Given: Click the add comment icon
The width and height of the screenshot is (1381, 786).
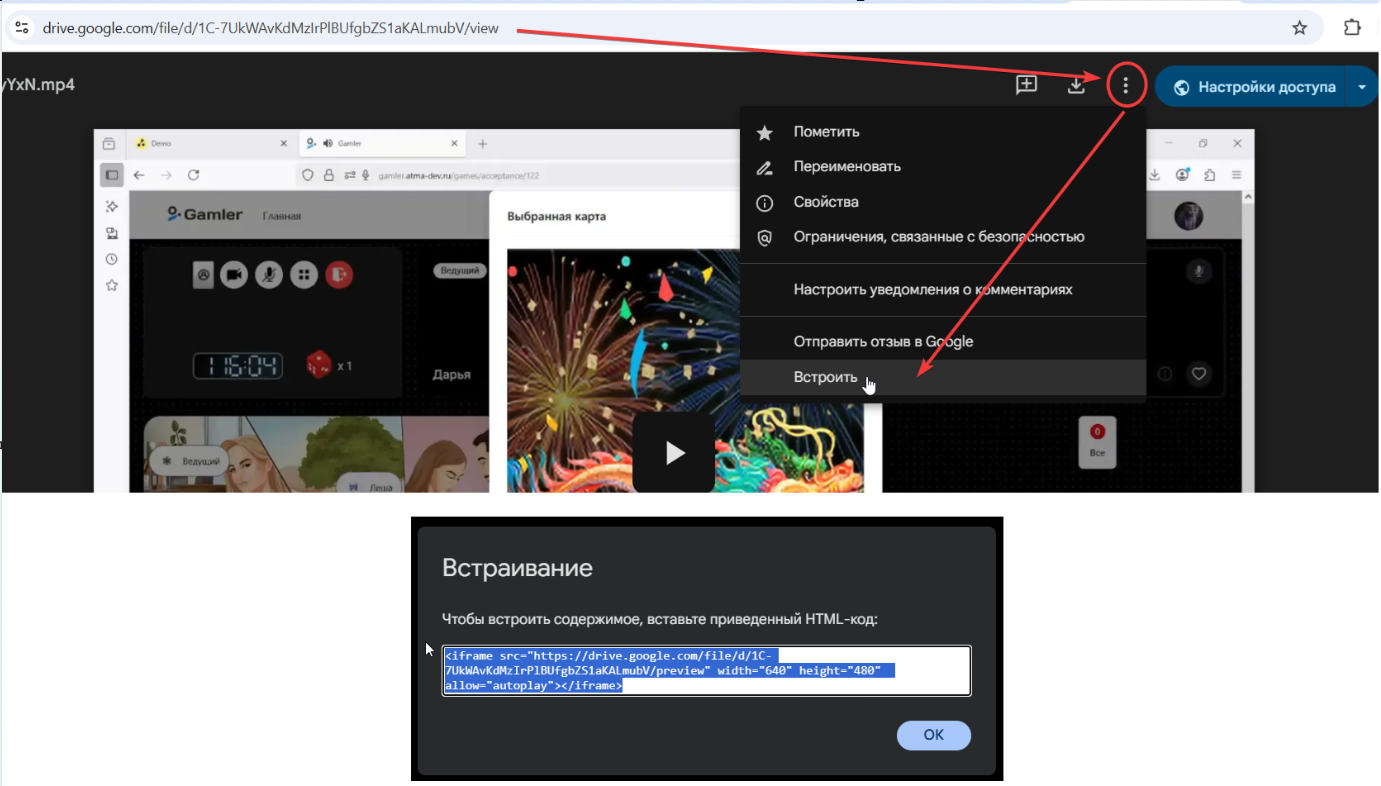Looking at the screenshot, I should click(x=1026, y=86).
